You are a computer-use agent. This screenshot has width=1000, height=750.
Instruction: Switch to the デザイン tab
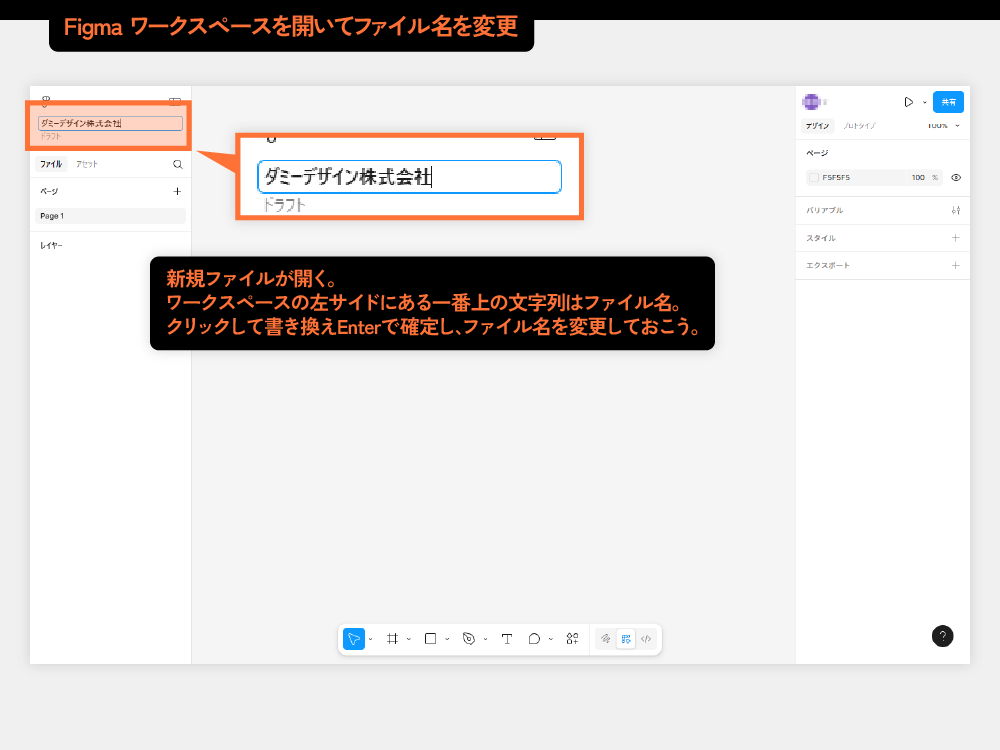tap(817, 126)
